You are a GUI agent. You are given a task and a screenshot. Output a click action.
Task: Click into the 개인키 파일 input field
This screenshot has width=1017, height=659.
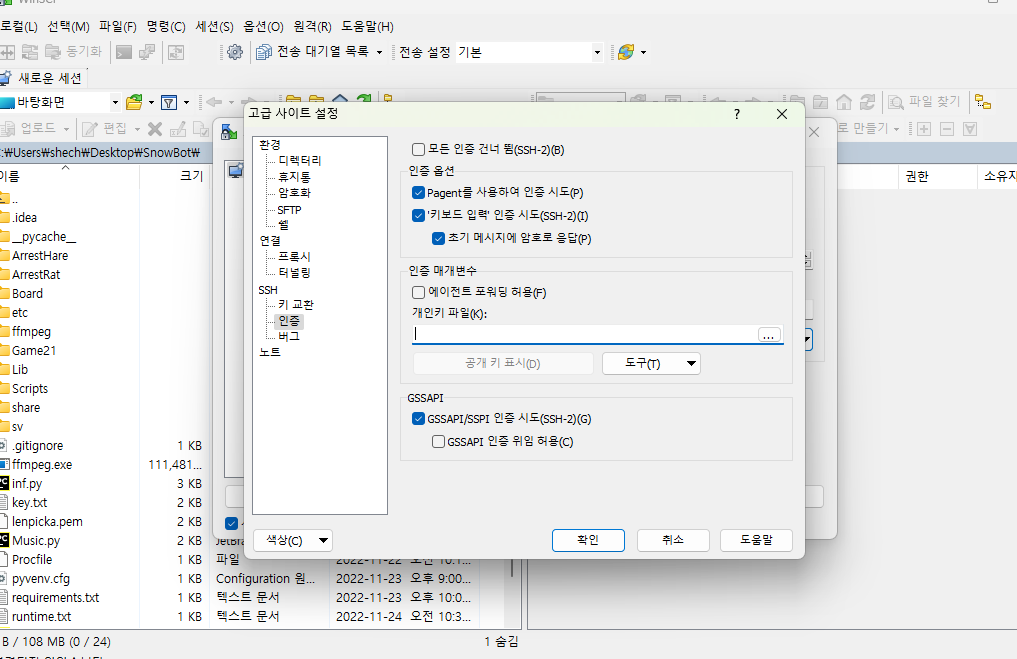(585, 334)
